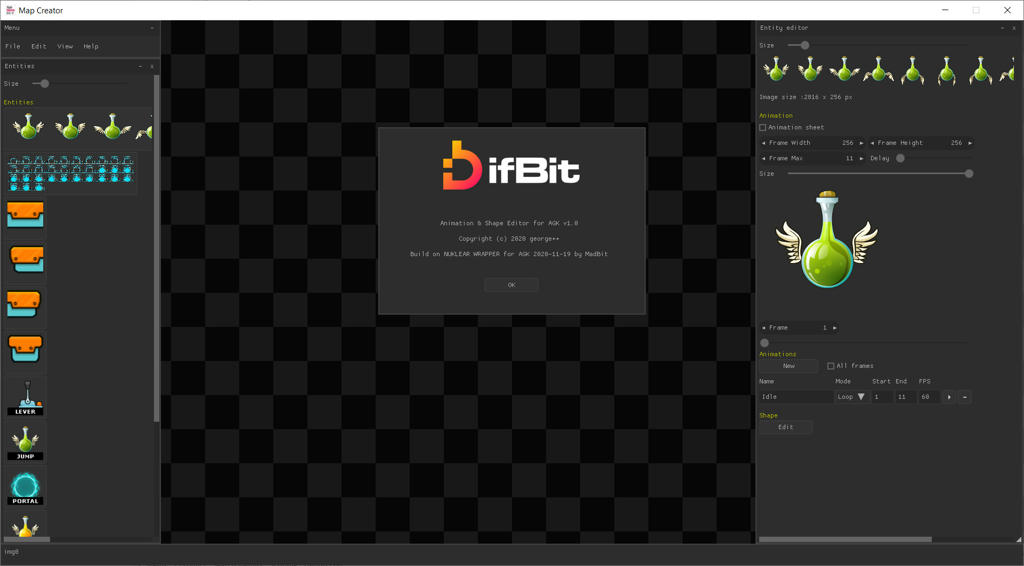Edit the animation FPS field
Screen dimensions: 1024x566
929,397
